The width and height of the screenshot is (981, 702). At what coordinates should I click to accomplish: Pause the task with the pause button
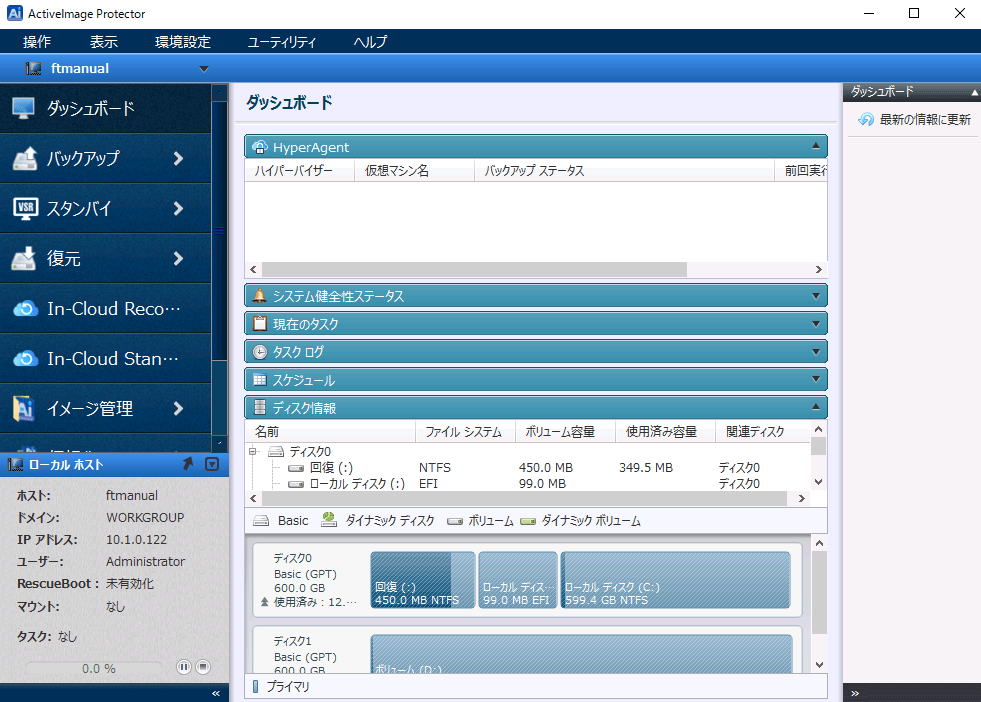(x=183, y=667)
